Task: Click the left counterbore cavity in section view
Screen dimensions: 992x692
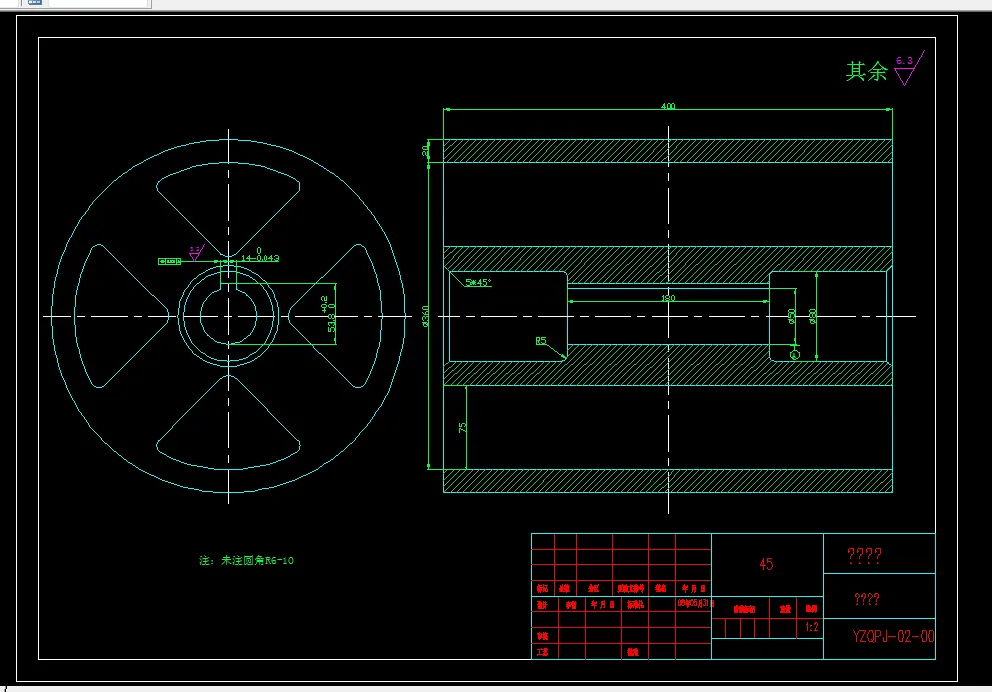Action: pos(508,316)
